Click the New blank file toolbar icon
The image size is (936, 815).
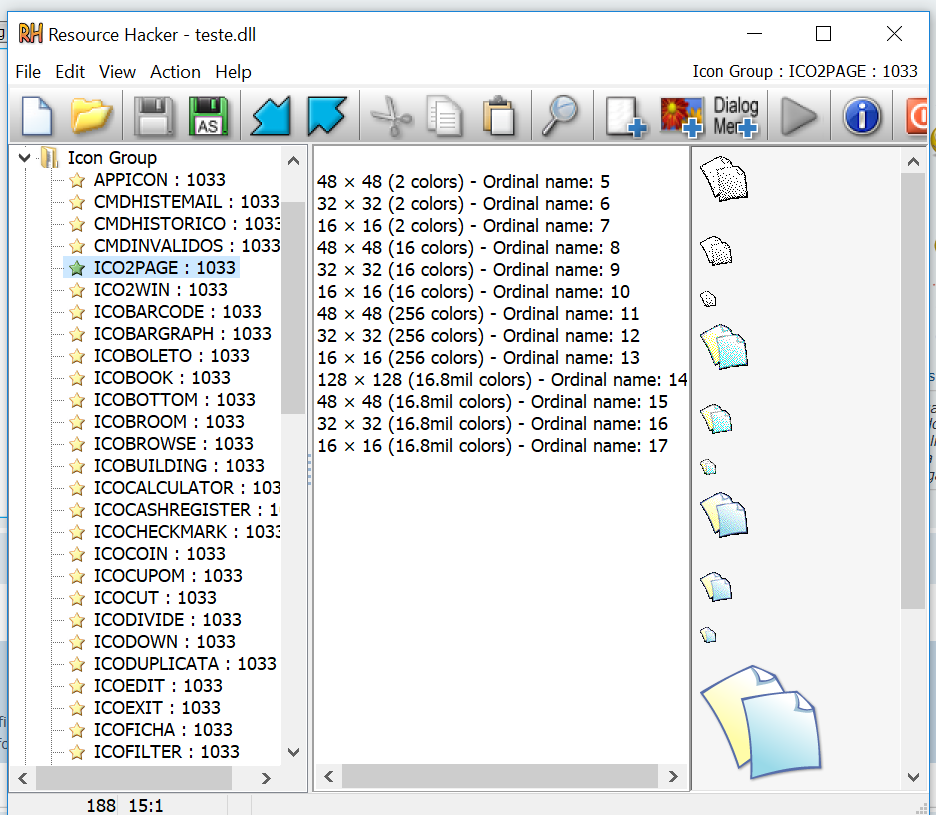coord(37,117)
